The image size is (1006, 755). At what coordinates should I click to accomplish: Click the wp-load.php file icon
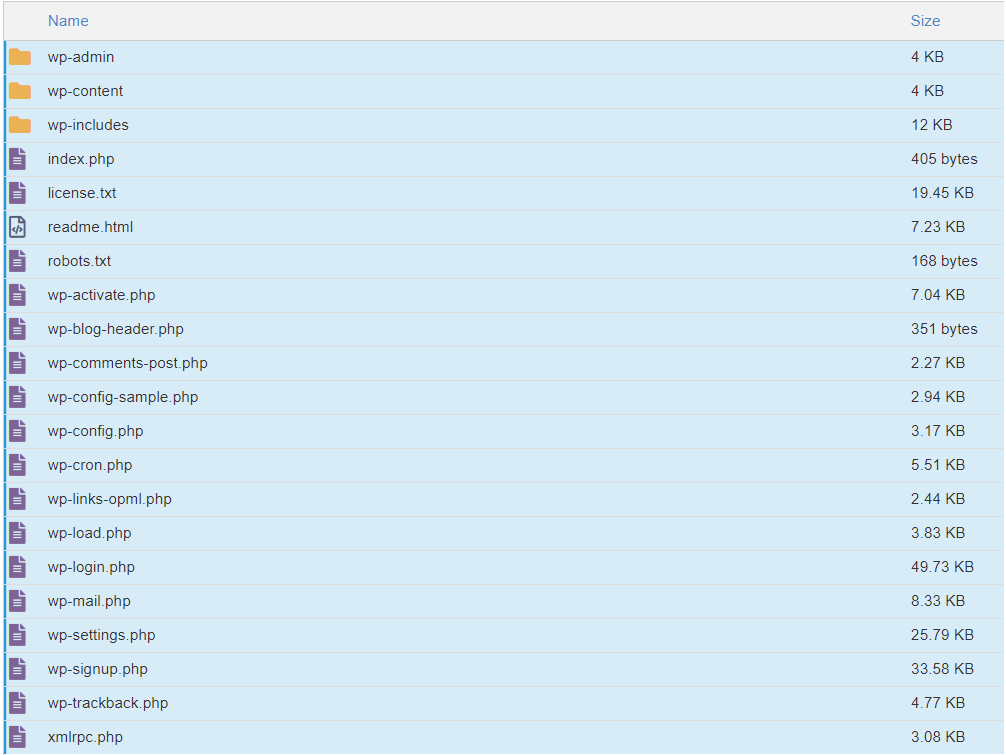tap(18, 533)
